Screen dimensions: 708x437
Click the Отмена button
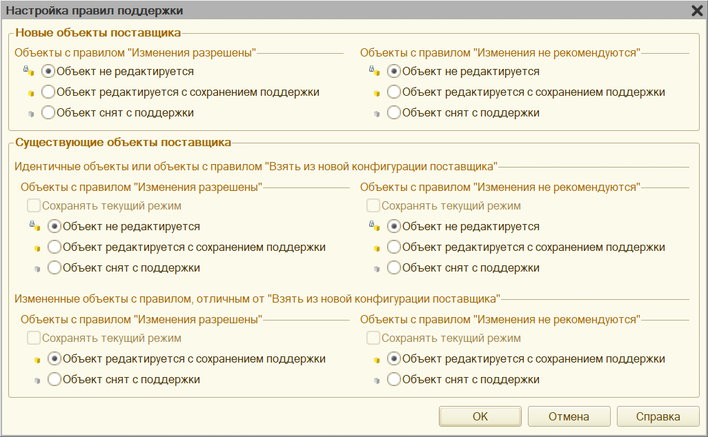(x=569, y=416)
